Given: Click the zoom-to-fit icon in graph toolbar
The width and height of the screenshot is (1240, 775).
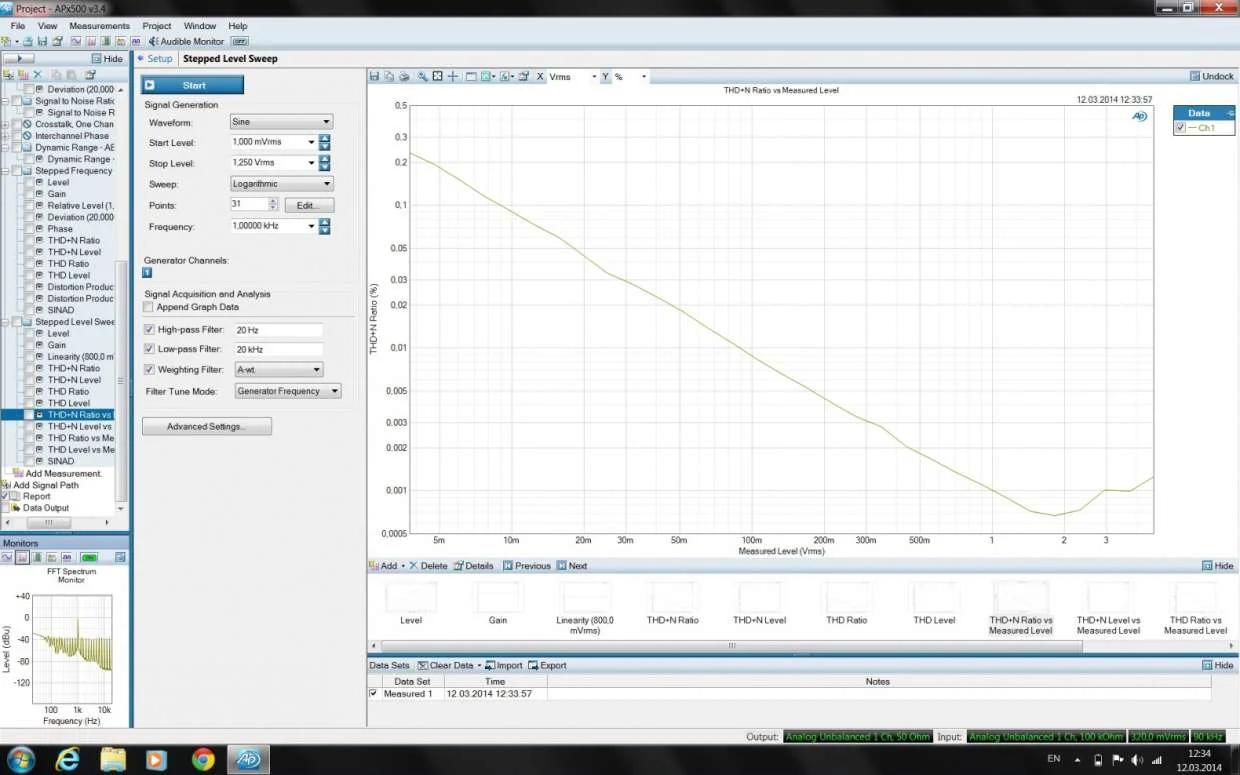Looking at the screenshot, I should (437, 77).
